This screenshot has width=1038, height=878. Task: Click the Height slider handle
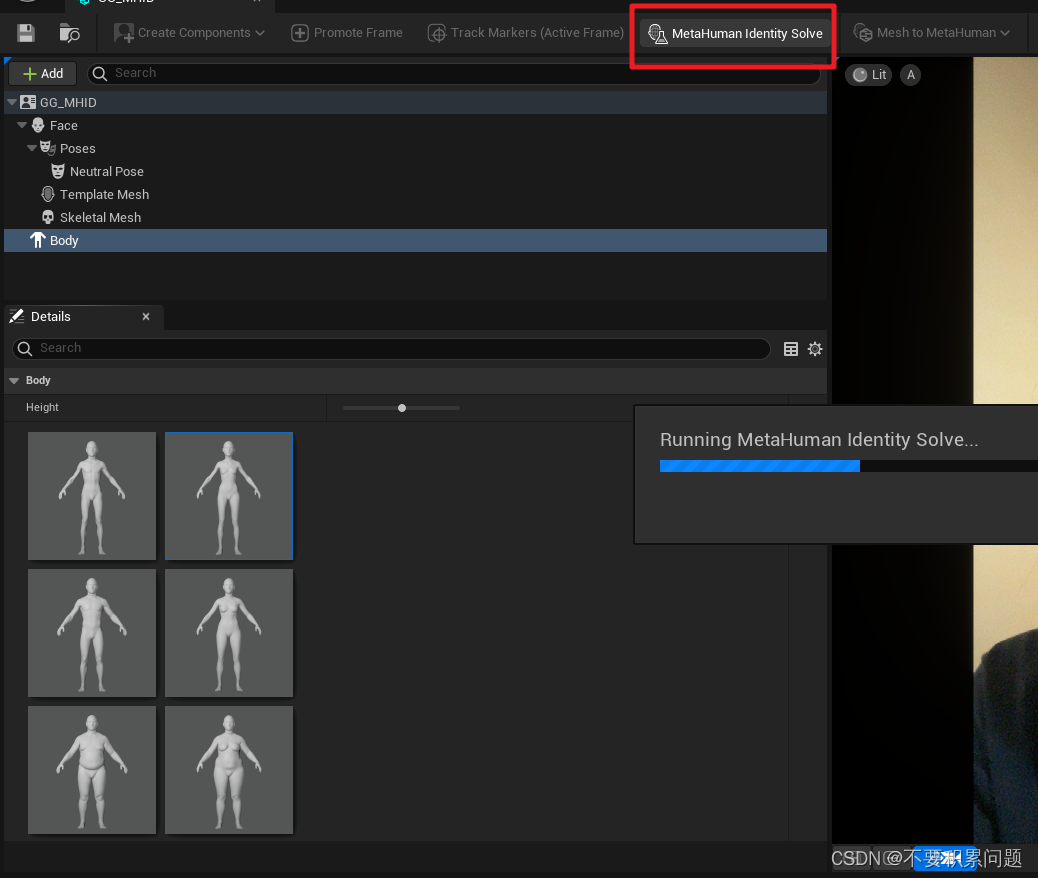coord(402,408)
